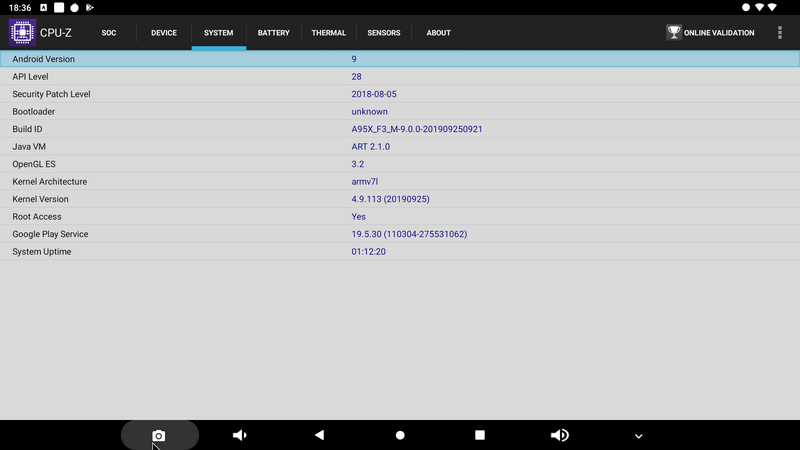Select the SYSTEM tab
This screenshot has height=450, width=800.
pos(219,33)
